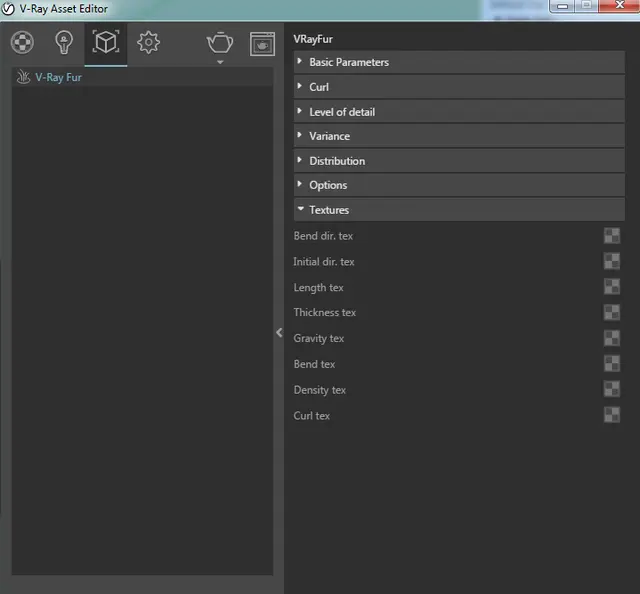
Task: Click the Gravity tex texture slot
Action: [x=611, y=338]
